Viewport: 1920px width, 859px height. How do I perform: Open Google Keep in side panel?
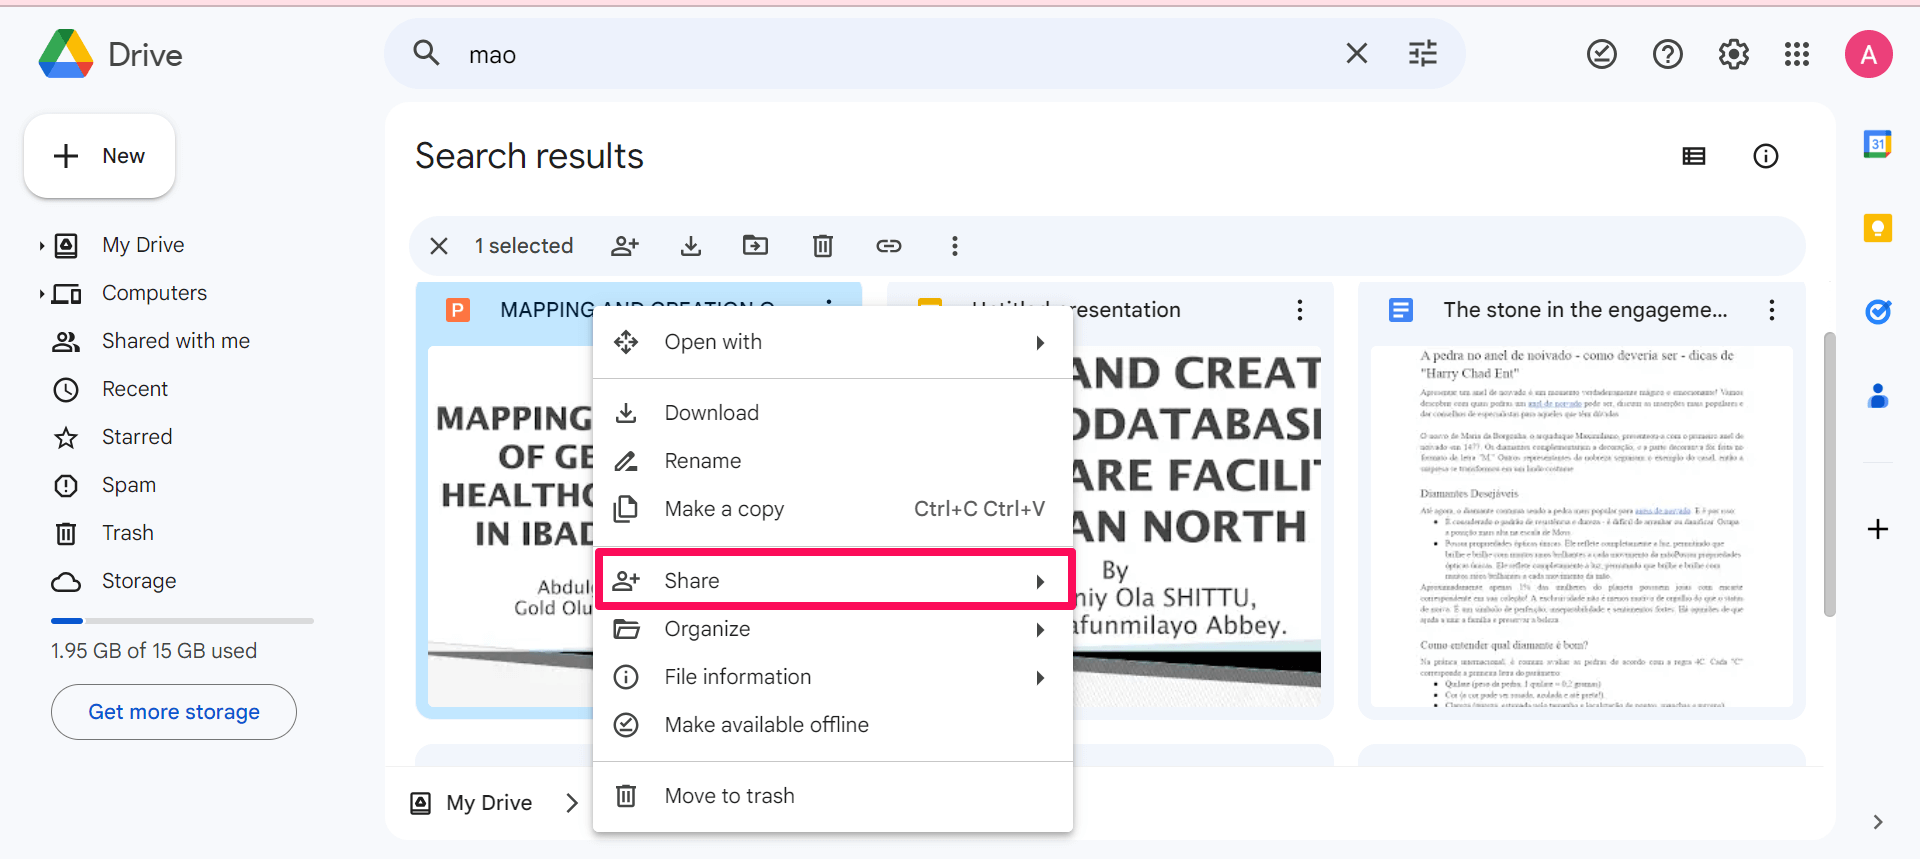[1877, 229]
